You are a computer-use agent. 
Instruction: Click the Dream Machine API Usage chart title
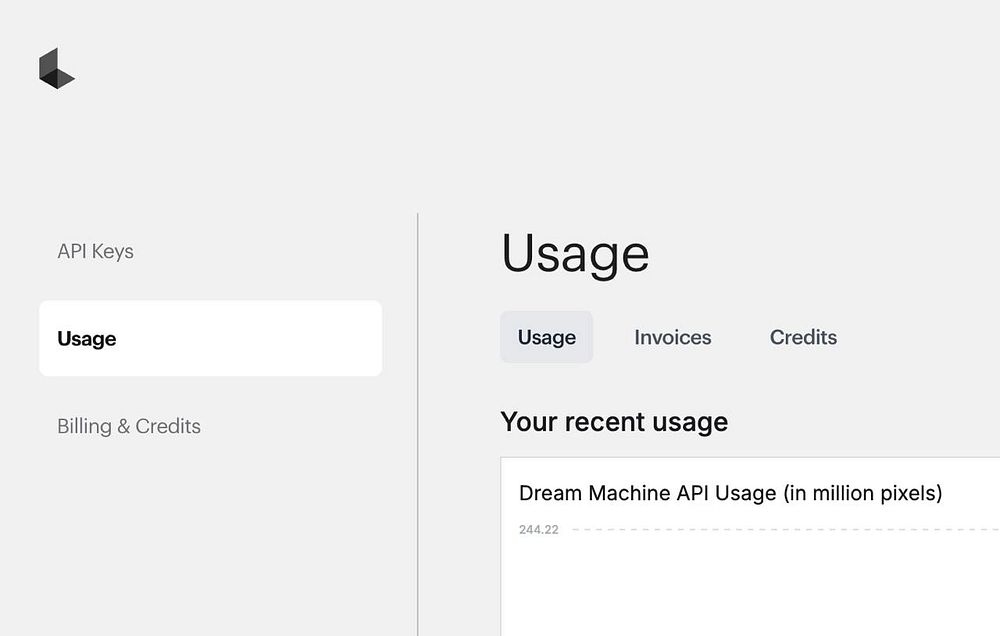[x=730, y=493]
